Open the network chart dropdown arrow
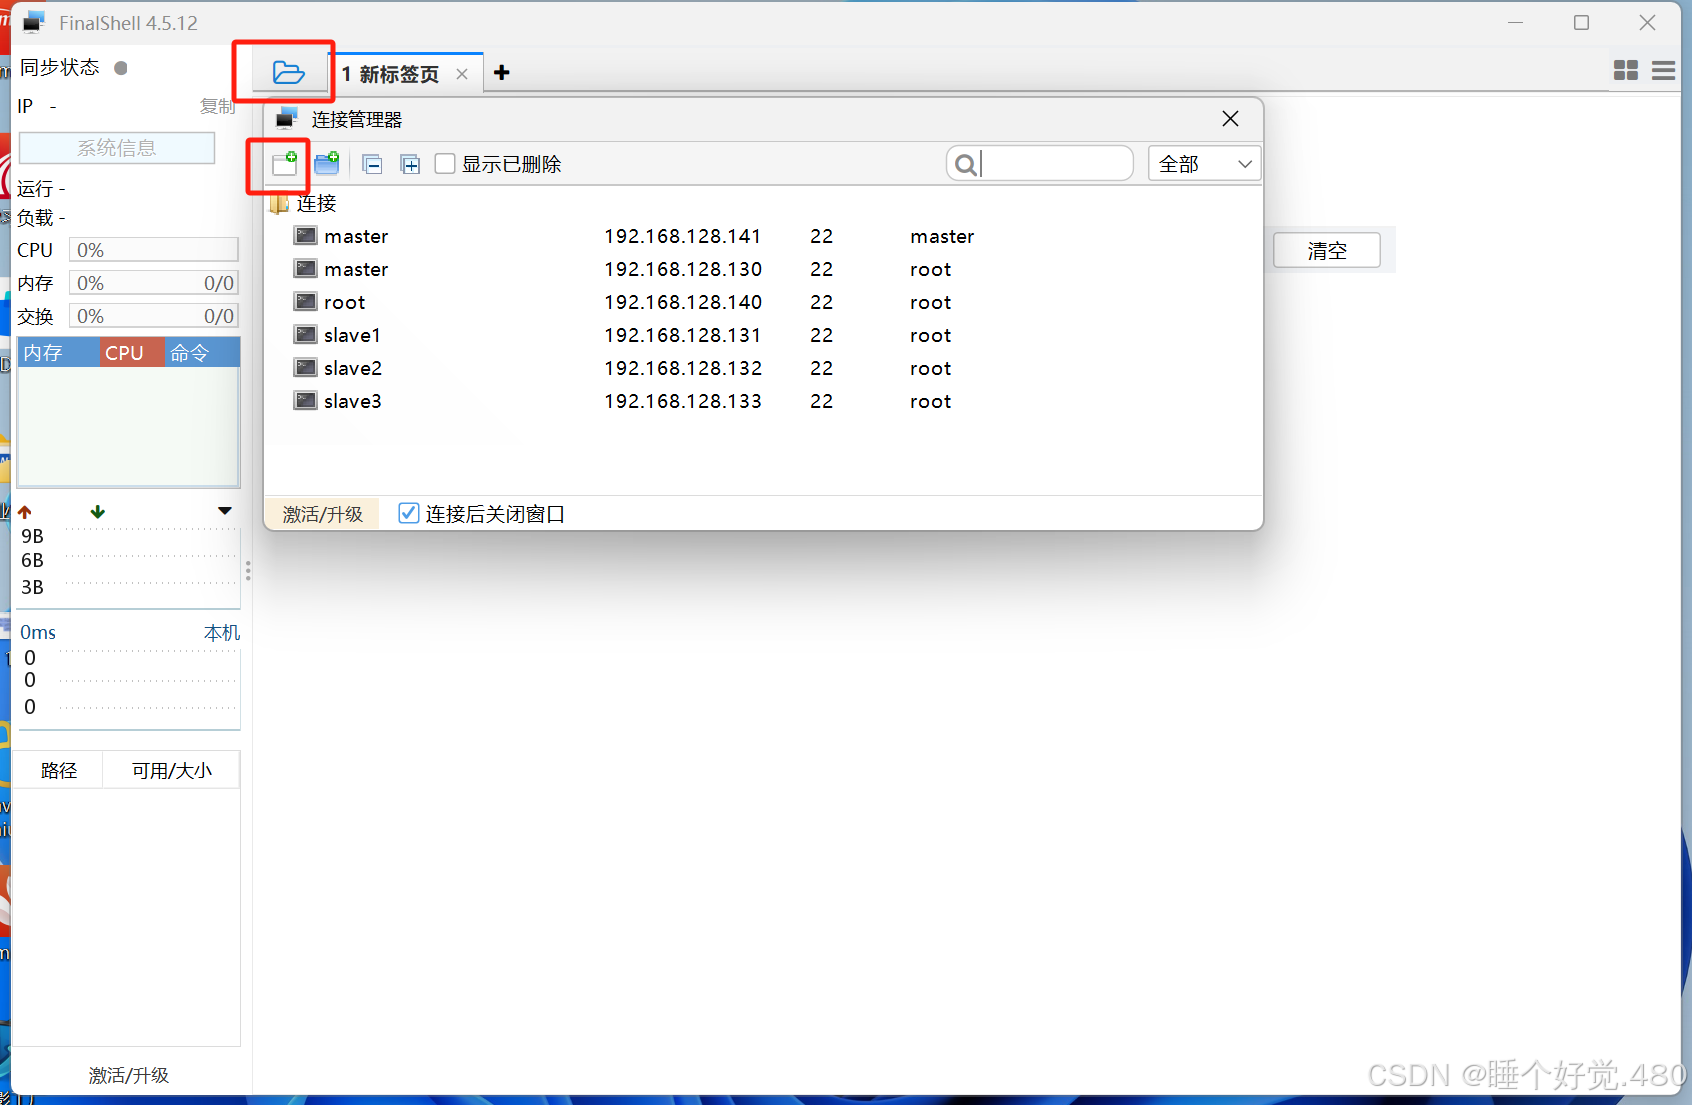Image resolution: width=1692 pixels, height=1105 pixels. tap(225, 510)
